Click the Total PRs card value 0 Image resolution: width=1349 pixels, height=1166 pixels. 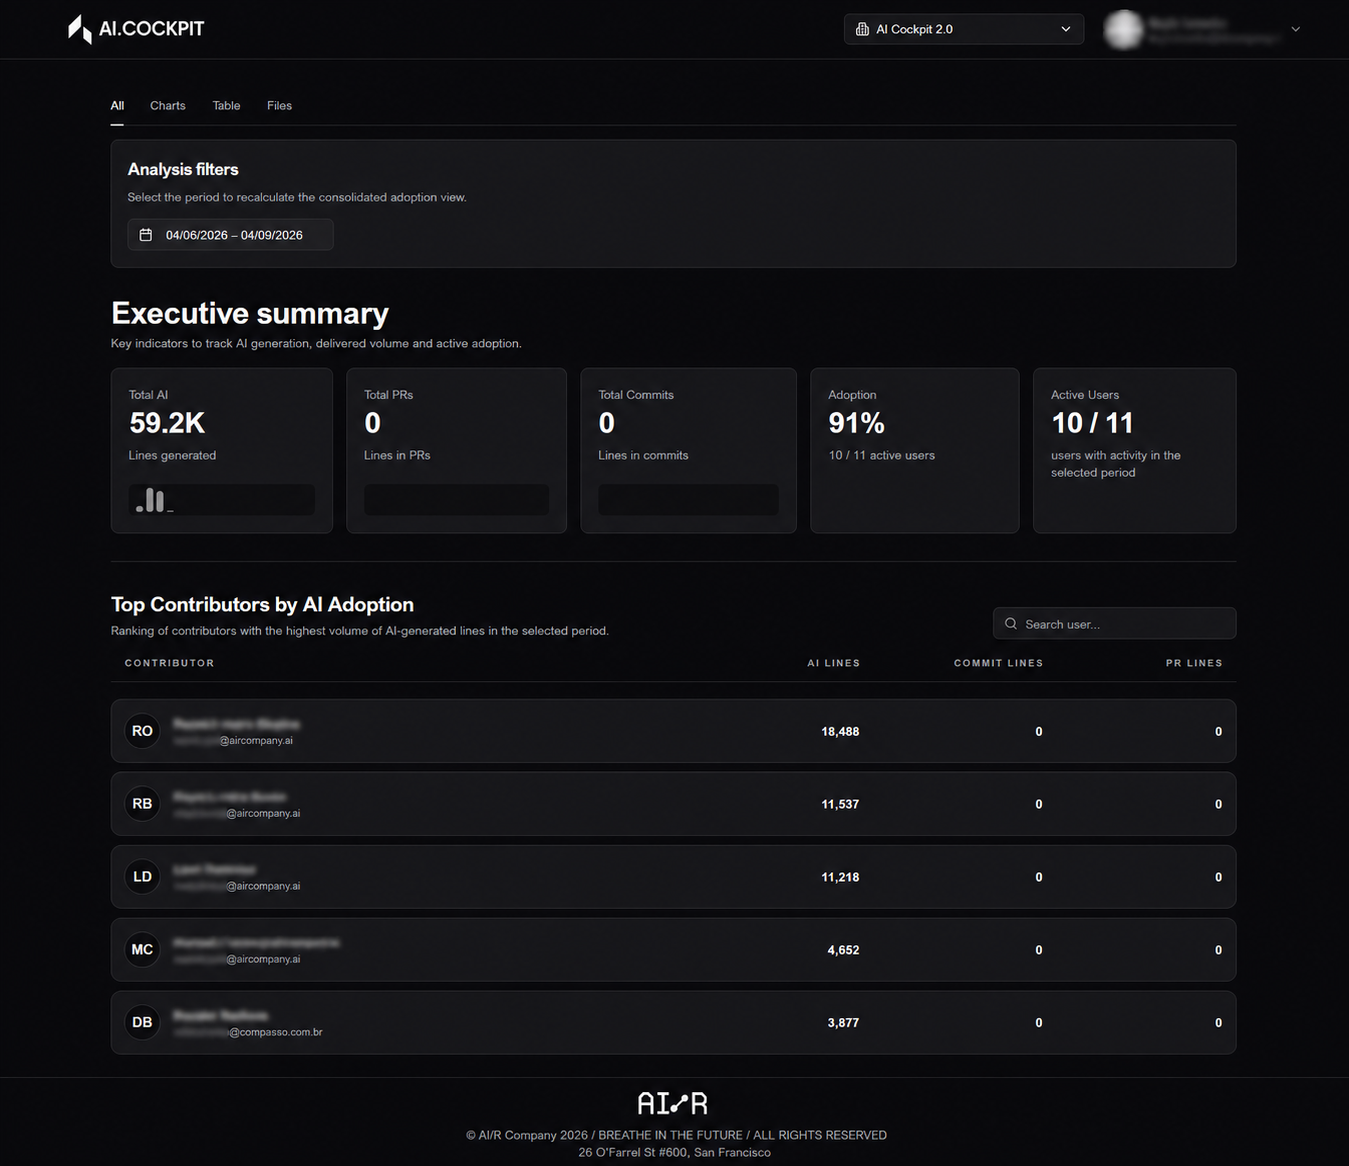(x=372, y=423)
